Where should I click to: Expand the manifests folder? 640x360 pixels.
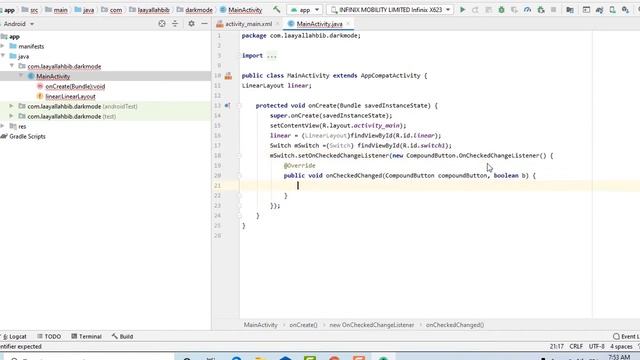[3, 46]
